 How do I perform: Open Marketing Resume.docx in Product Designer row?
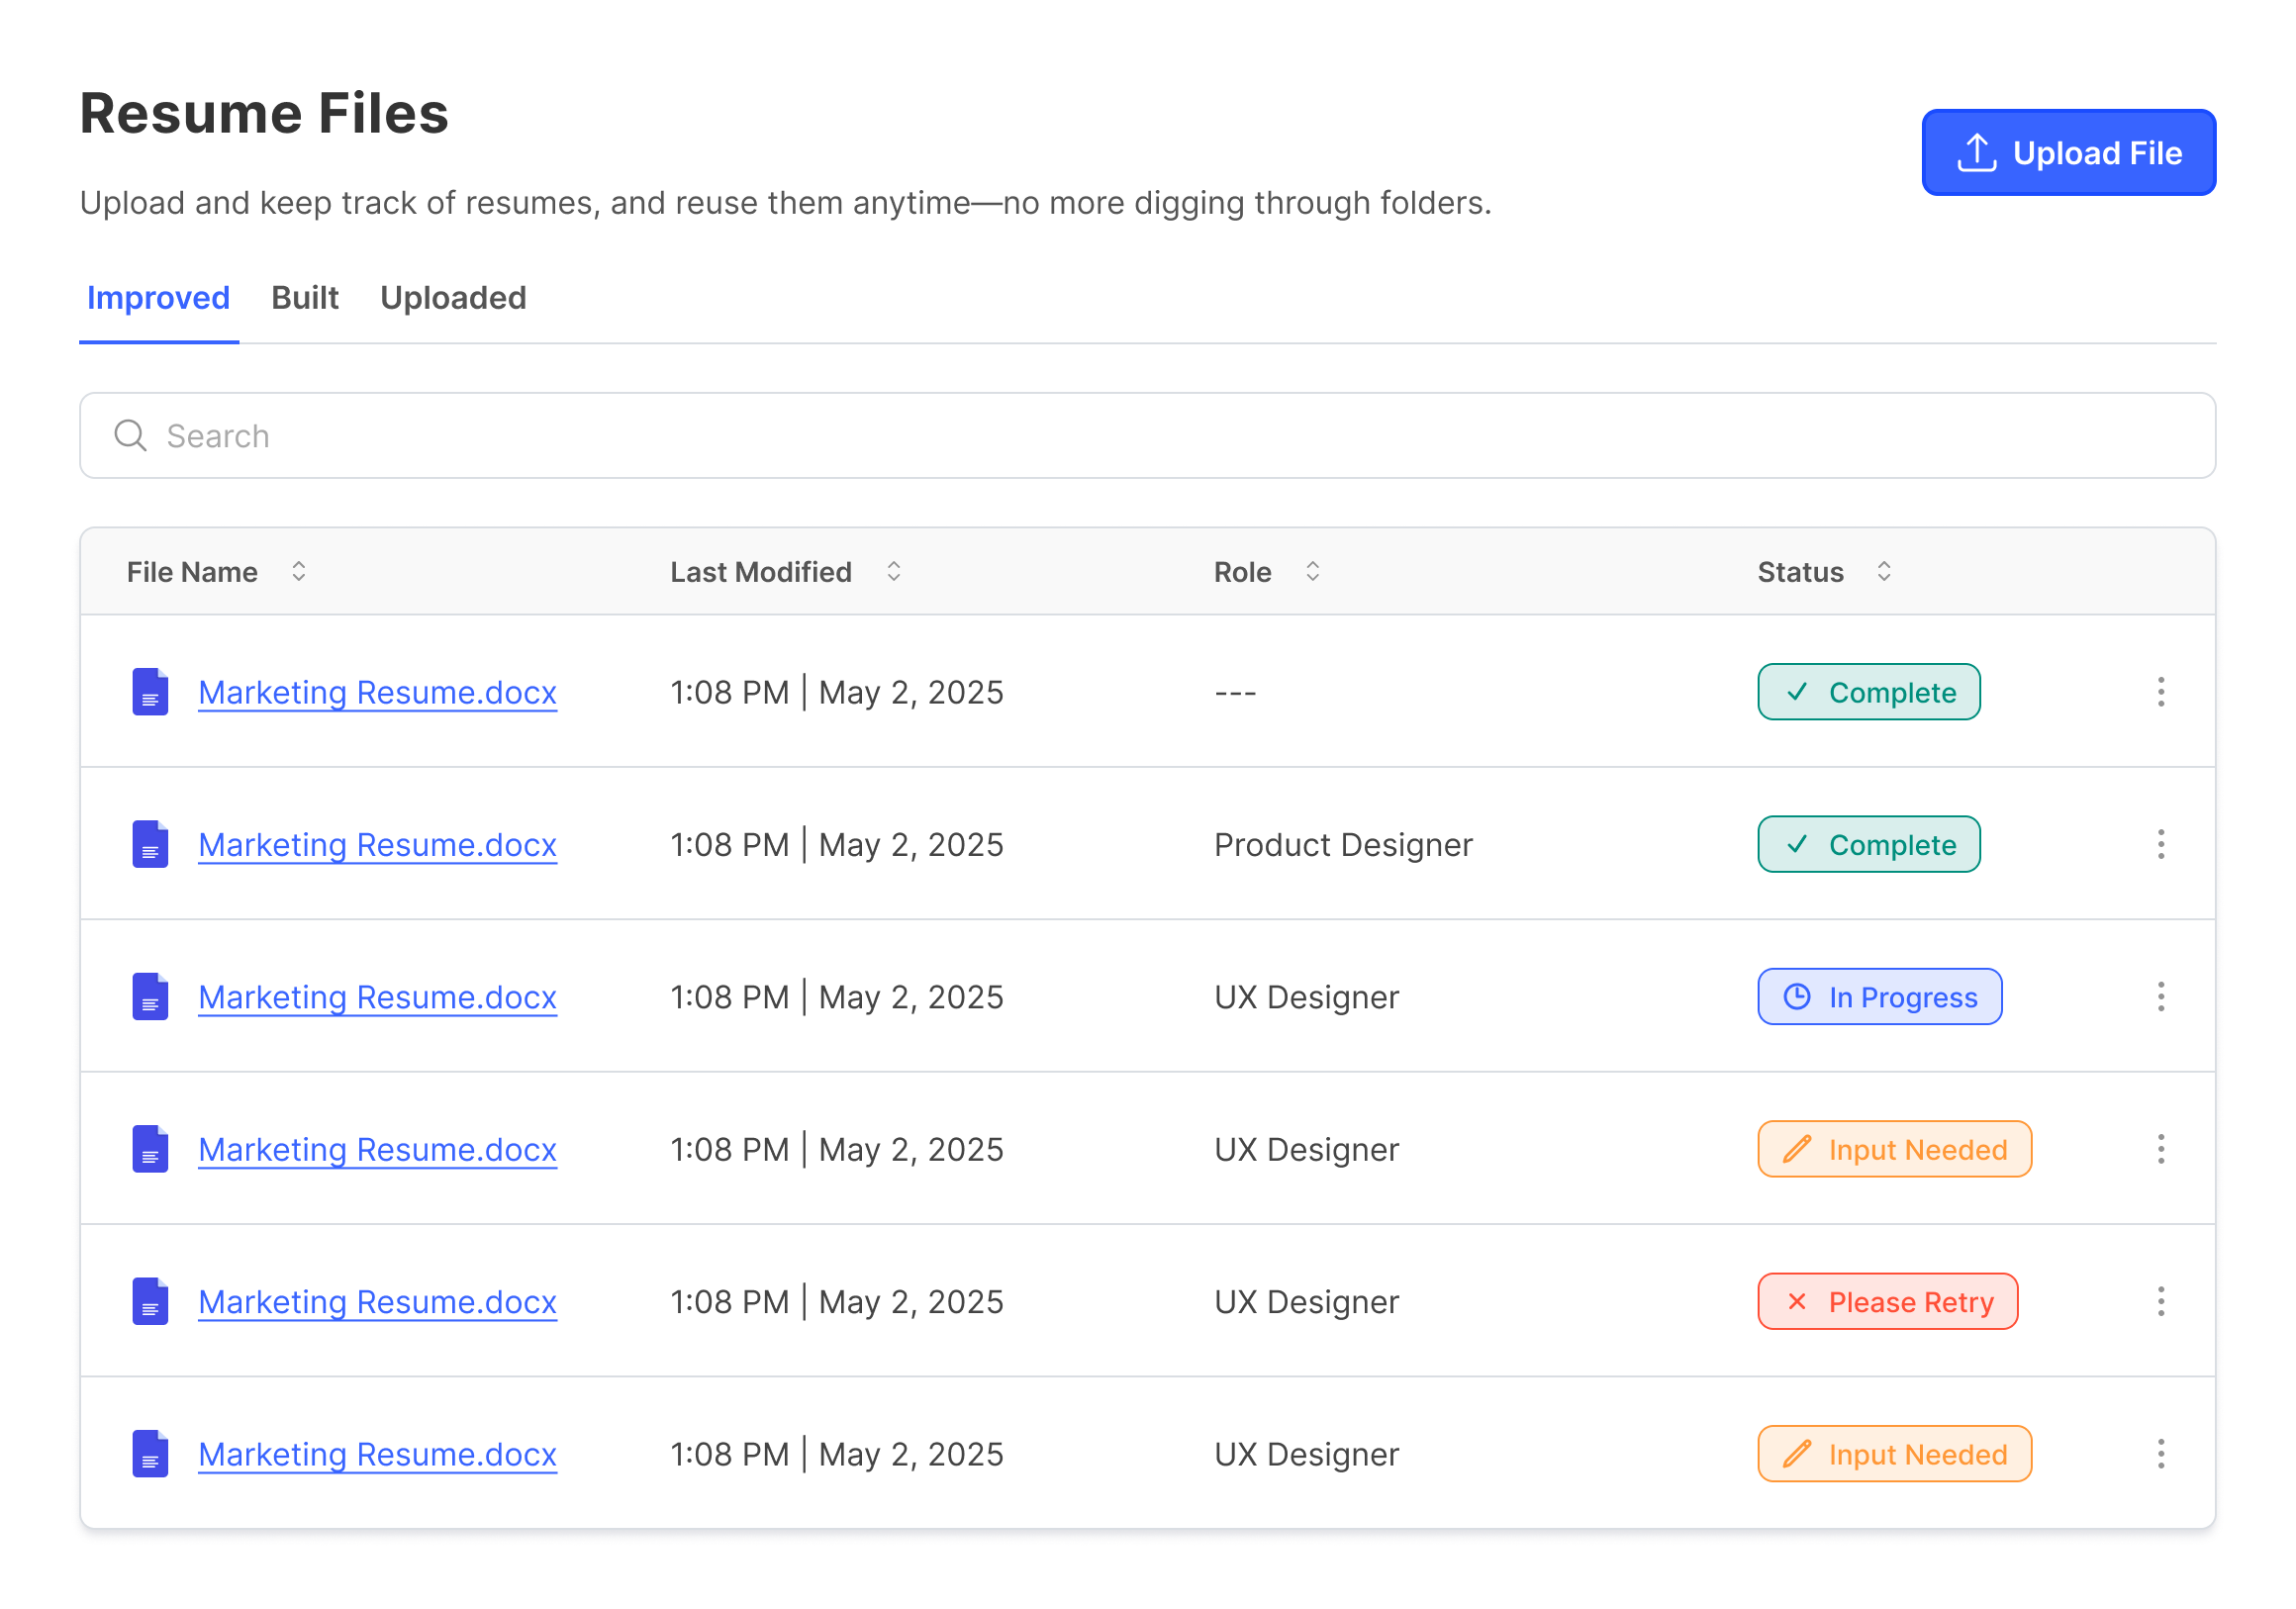click(377, 845)
